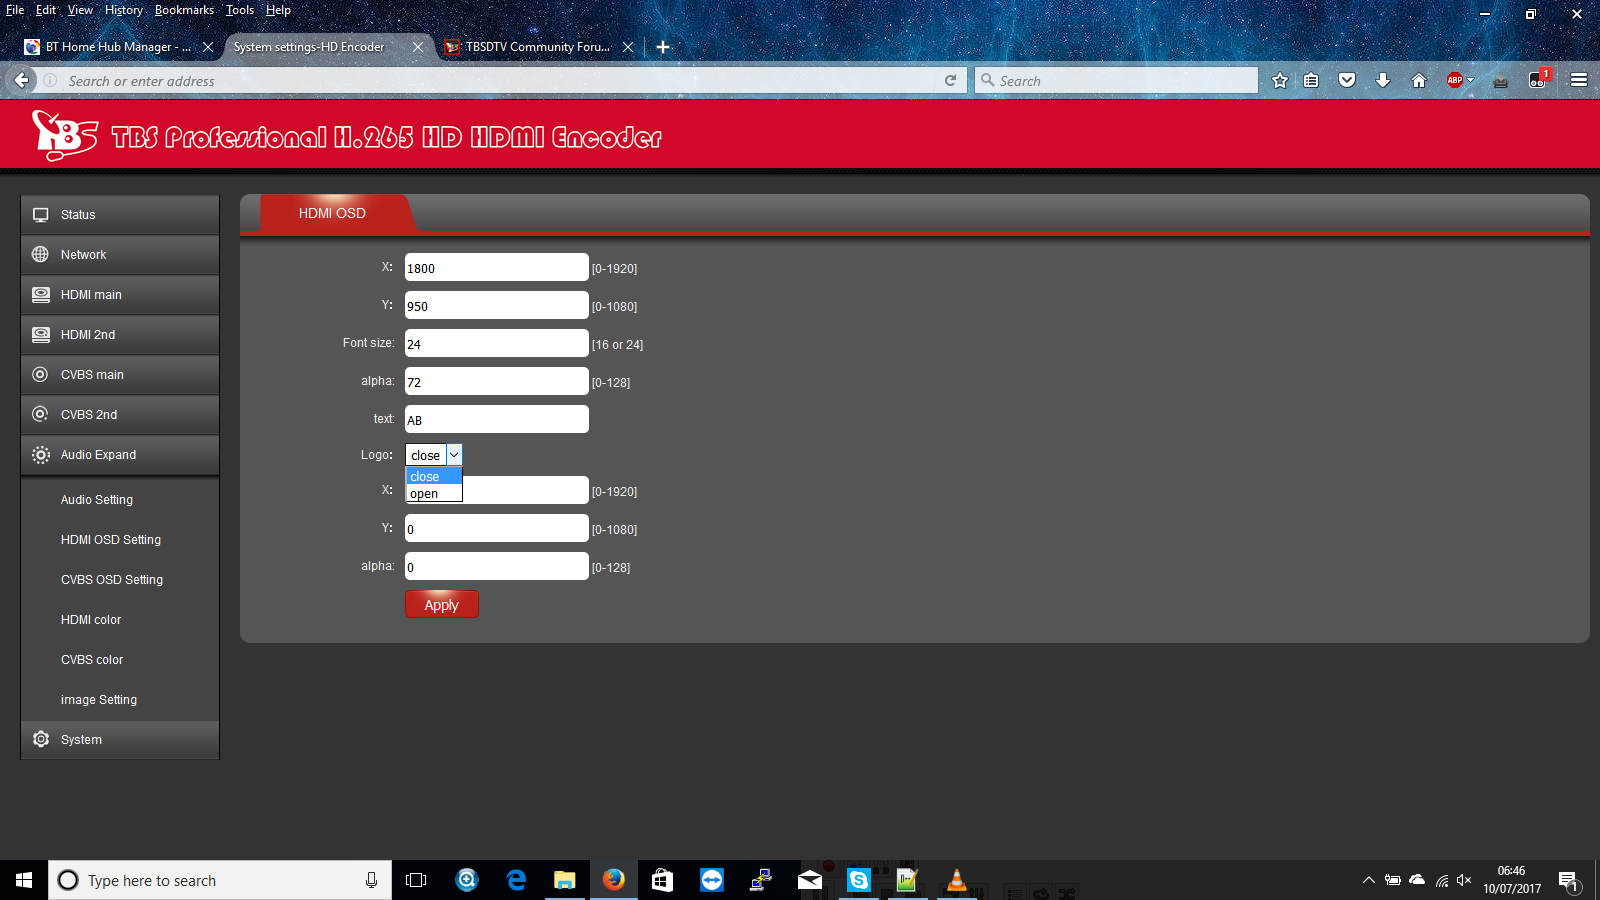The width and height of the screenshot is (1600, 900).
Task: Click the Firefox search box
Action: pyautogui.click(x=1116, y=81)
